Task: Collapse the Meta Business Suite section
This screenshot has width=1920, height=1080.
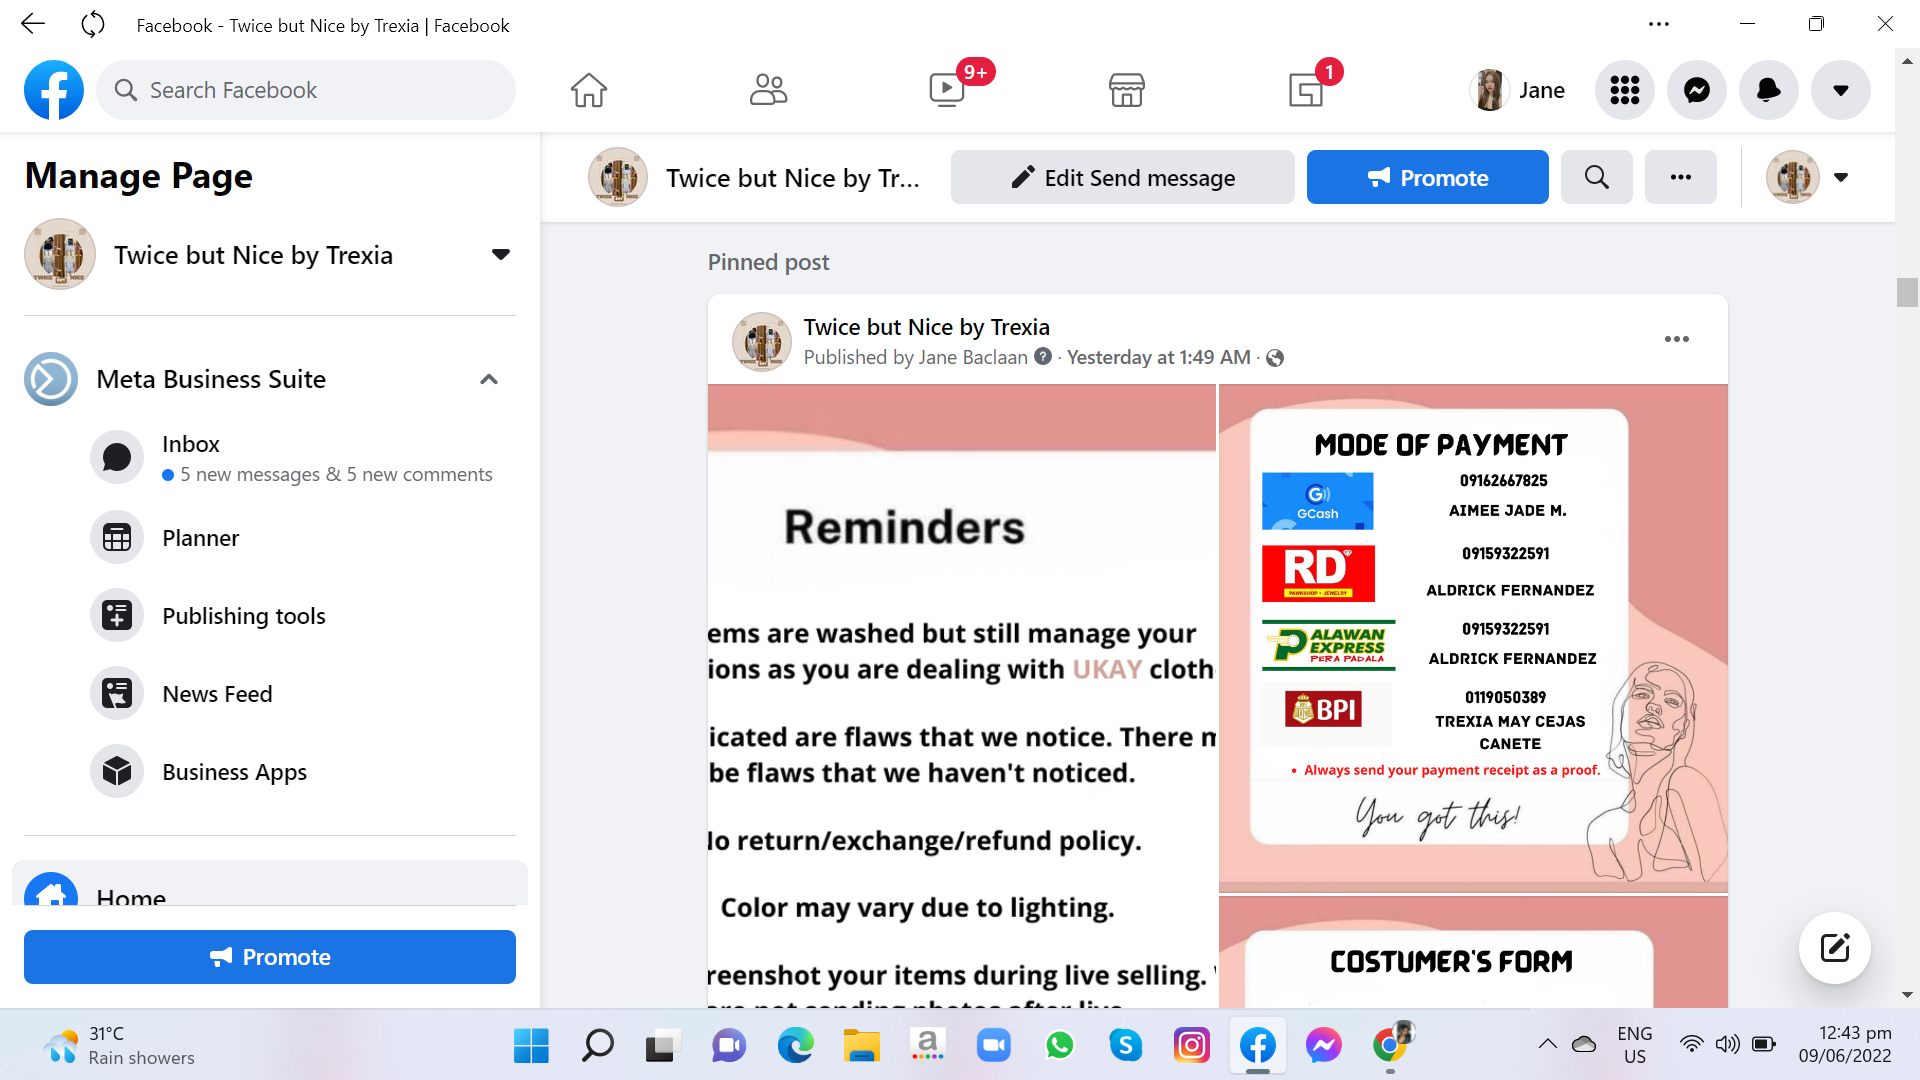Action: (x=489, y=379)
